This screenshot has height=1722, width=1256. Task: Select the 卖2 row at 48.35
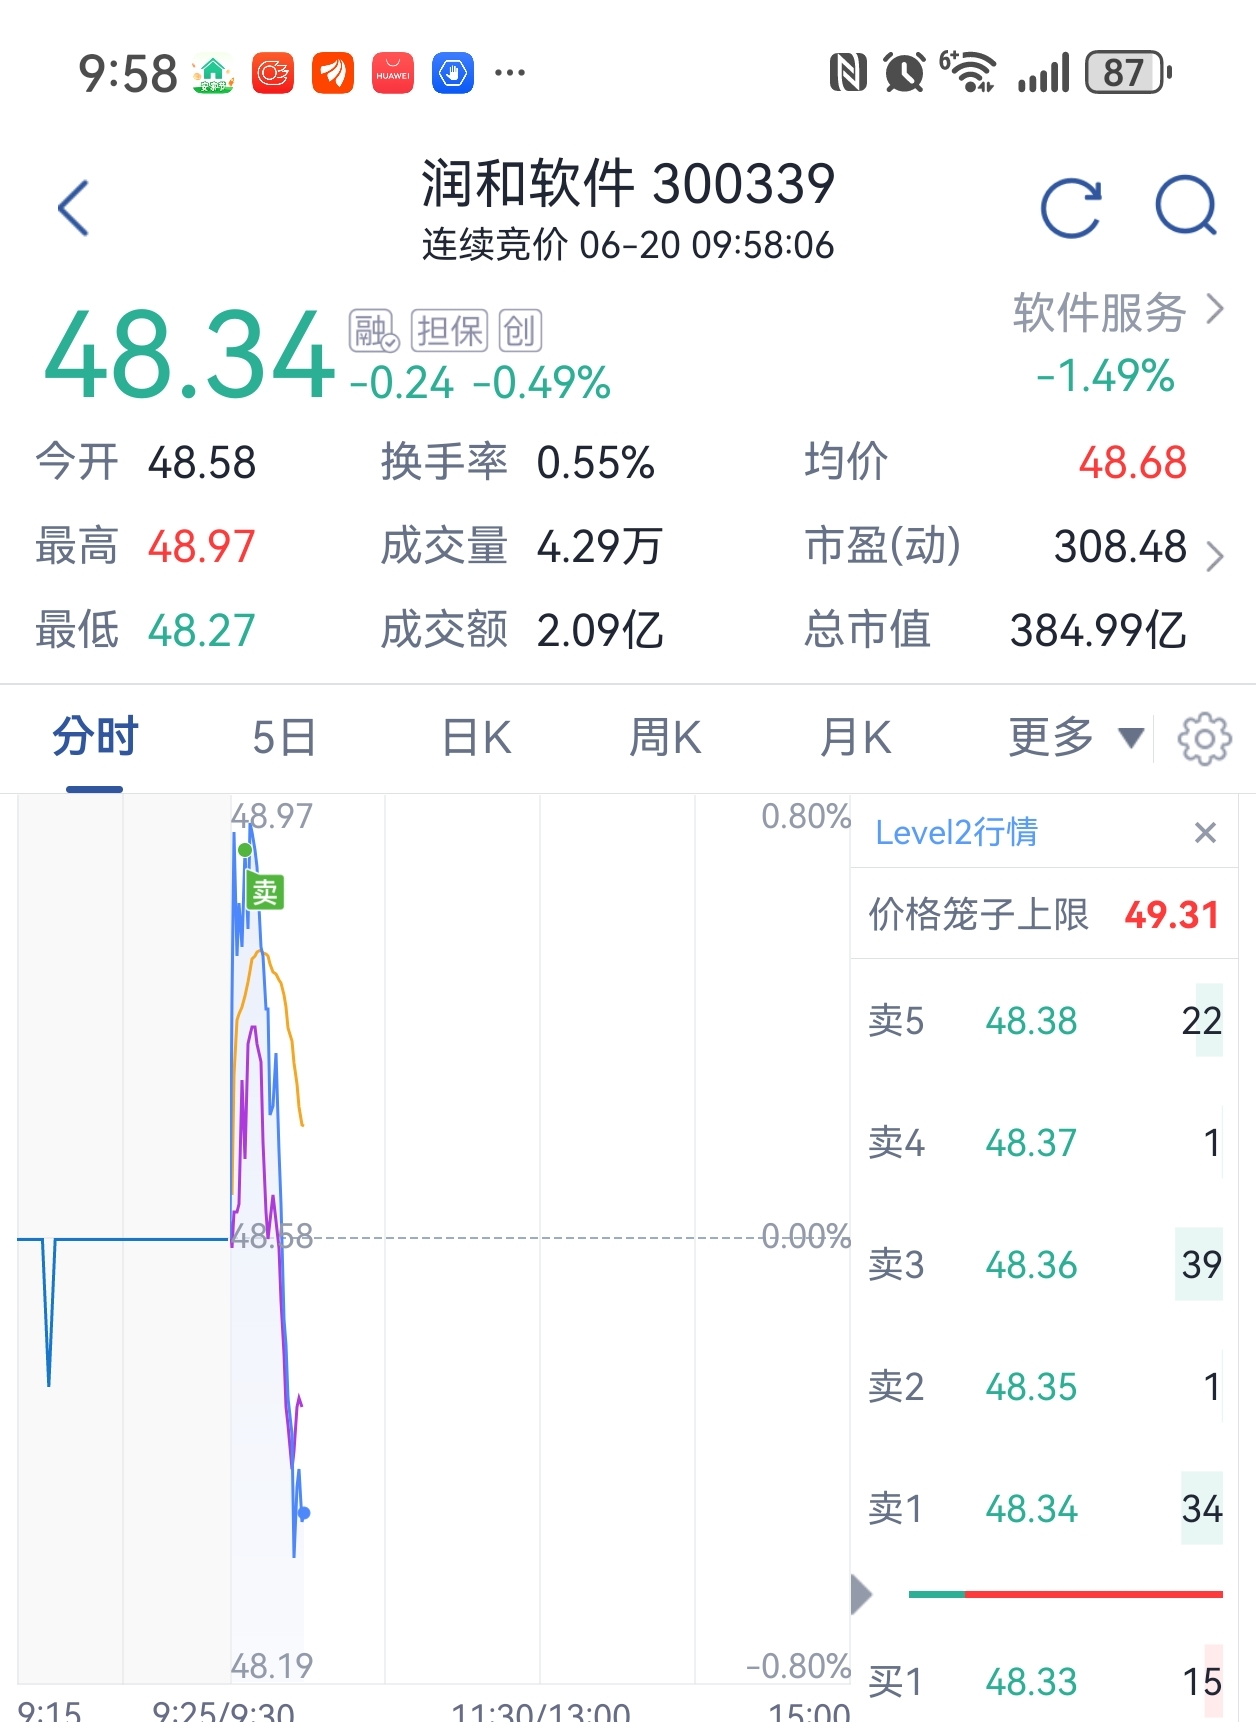pyautogui.click(x=1044, y=1387)
